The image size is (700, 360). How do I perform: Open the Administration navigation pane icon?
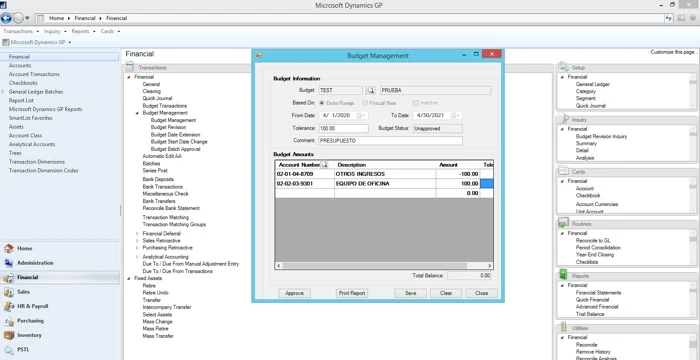8,263
